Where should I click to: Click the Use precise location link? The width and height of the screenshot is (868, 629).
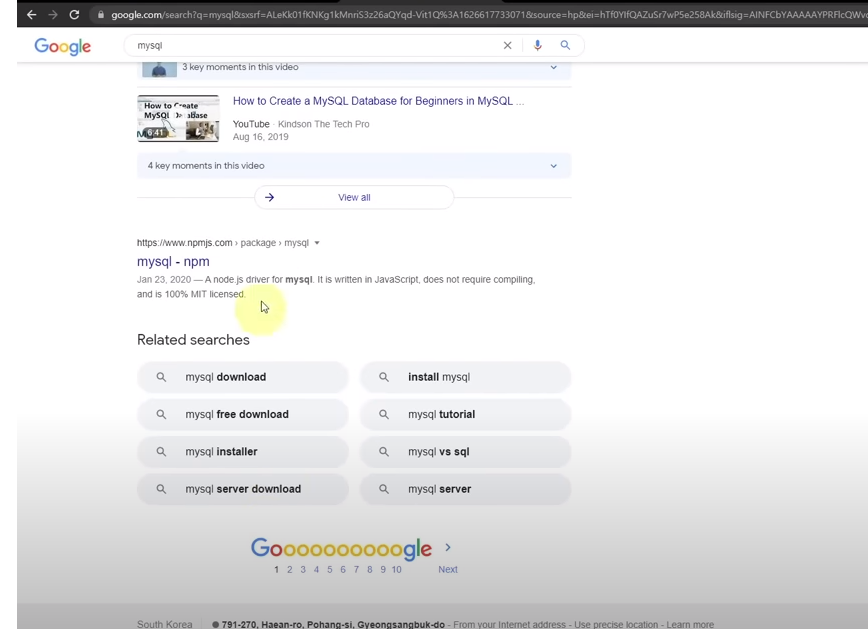[x=616, y=625]
